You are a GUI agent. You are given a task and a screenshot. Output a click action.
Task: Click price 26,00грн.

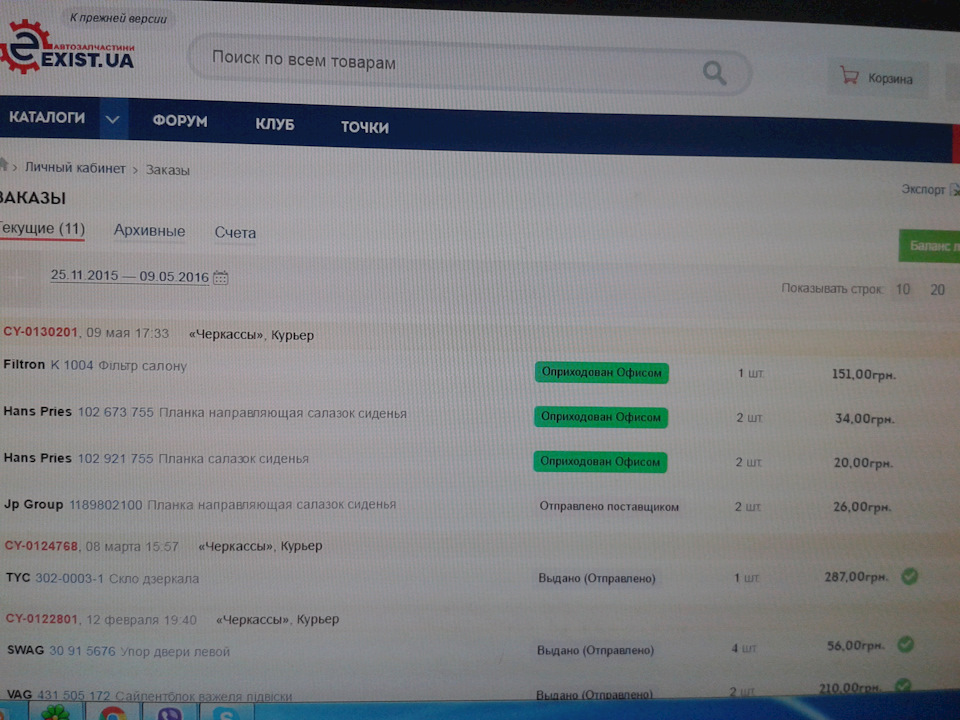861,507
